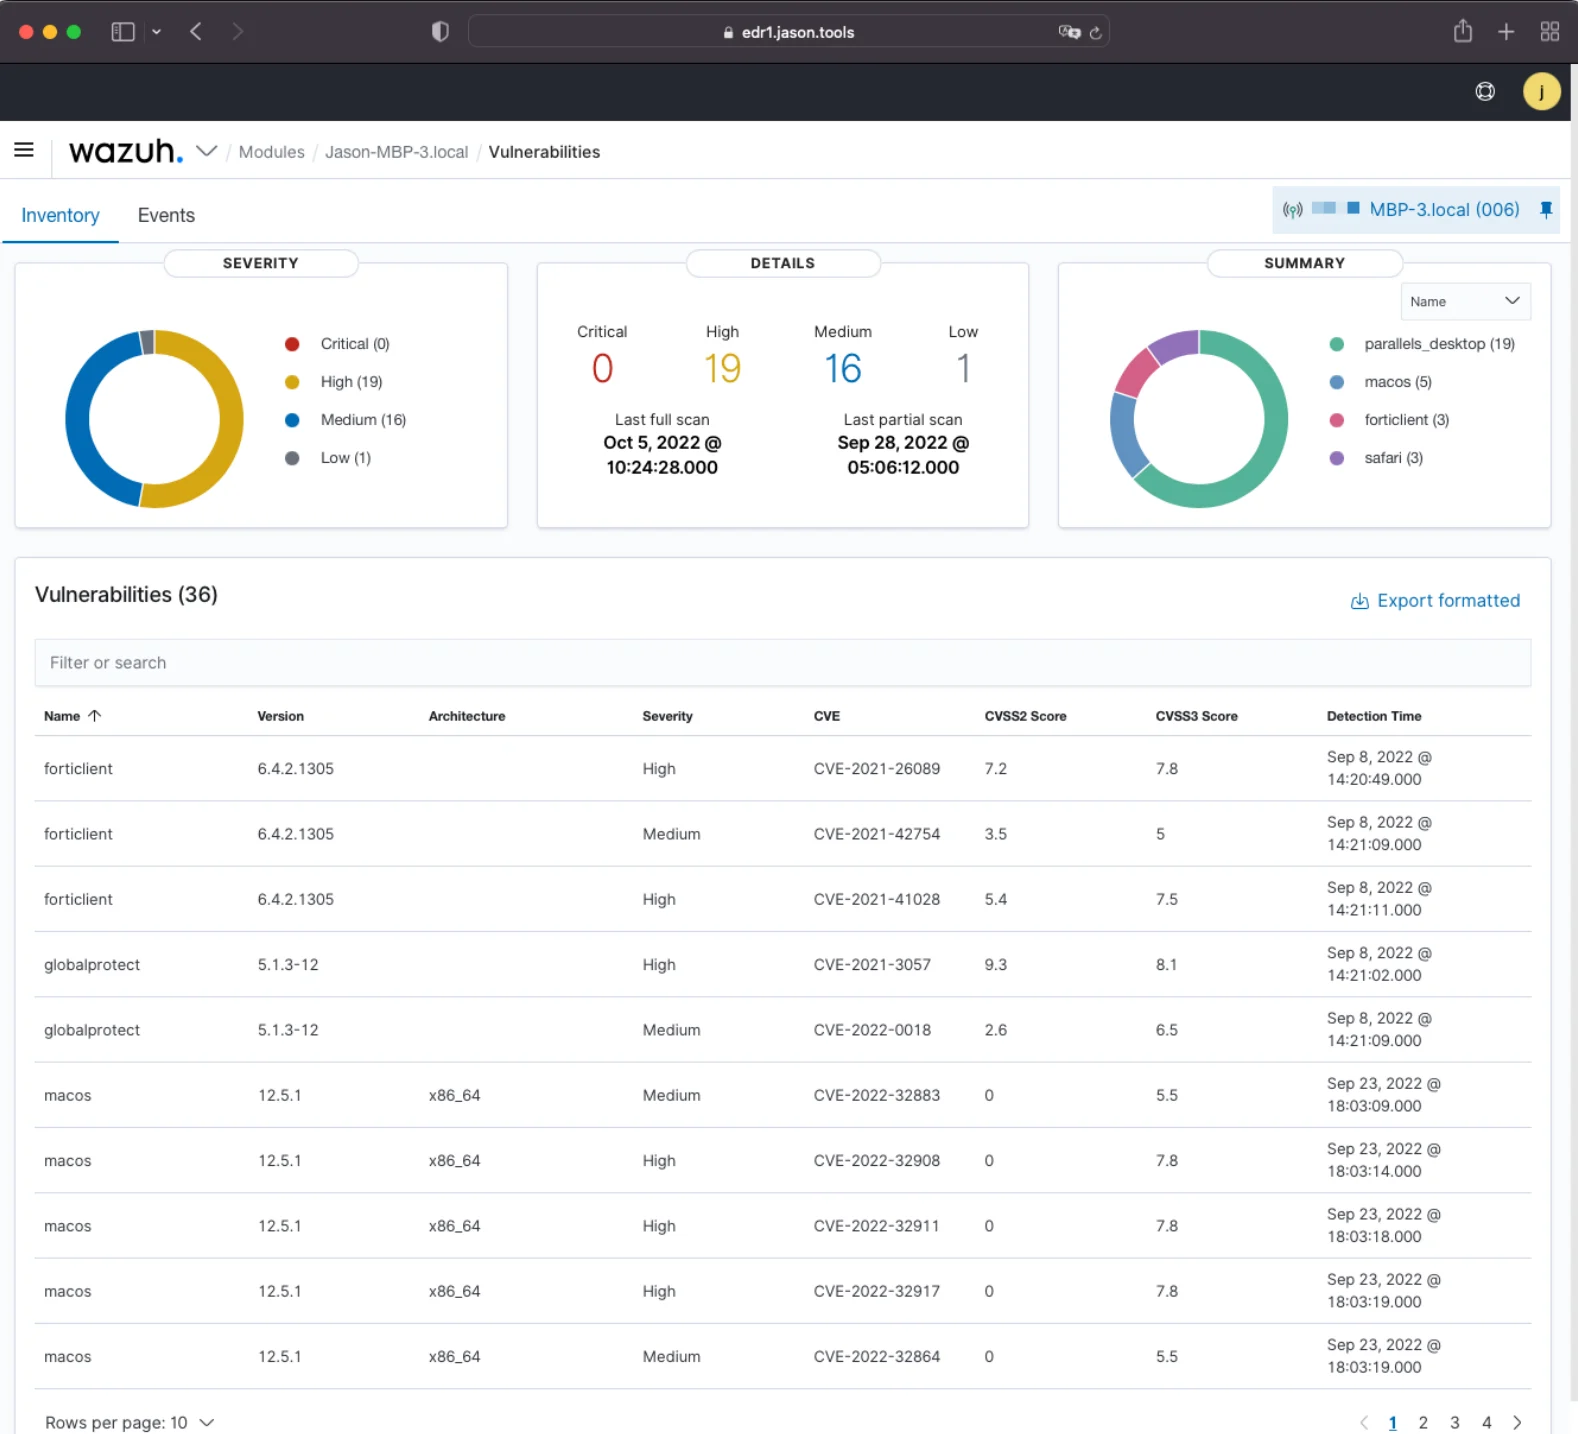Click the sort arrow beside the Name column
1578x1434 pixels.
[95, 716]
